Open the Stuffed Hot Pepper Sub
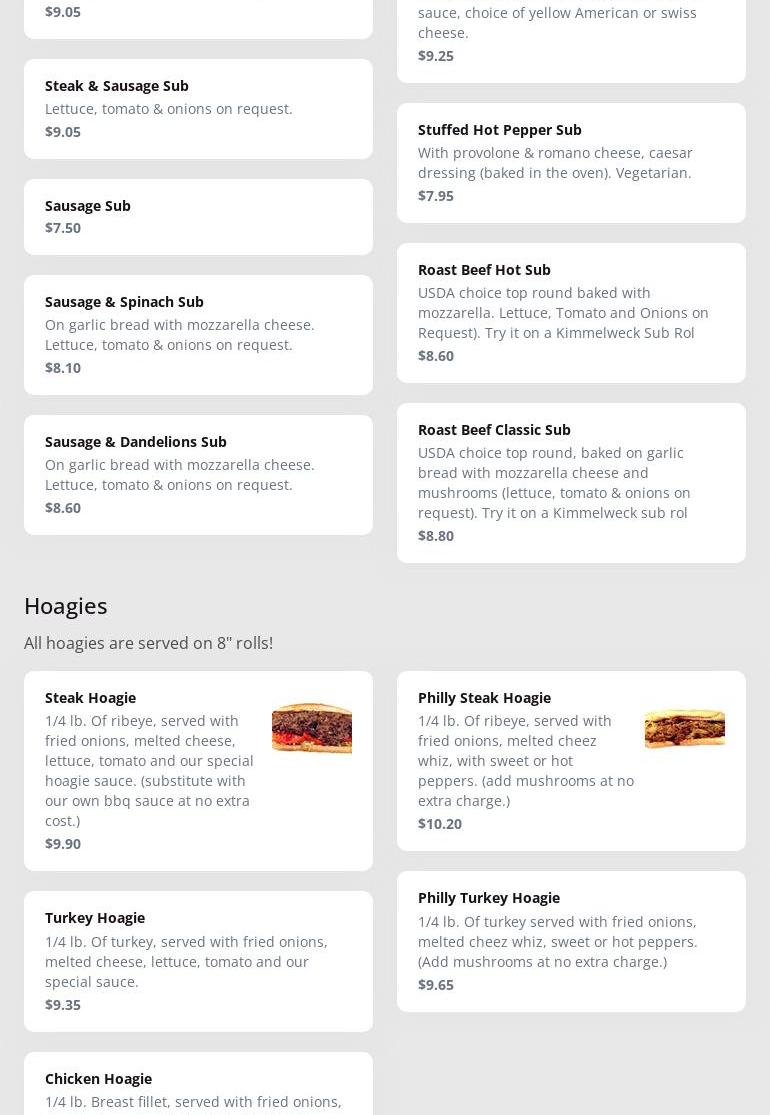Viewport: 770px width, 1115px height. (571, 162)
